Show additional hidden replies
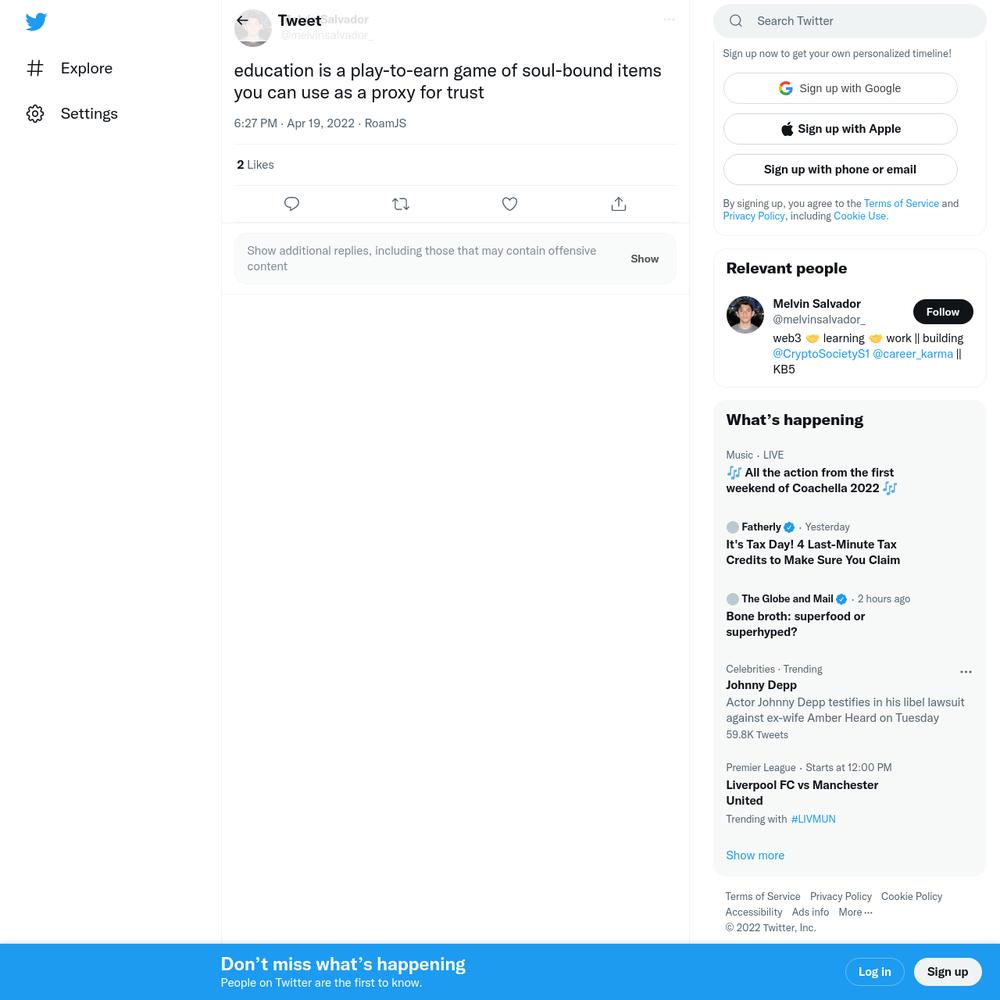The image size is (1000, 1000). pos(644,259)
